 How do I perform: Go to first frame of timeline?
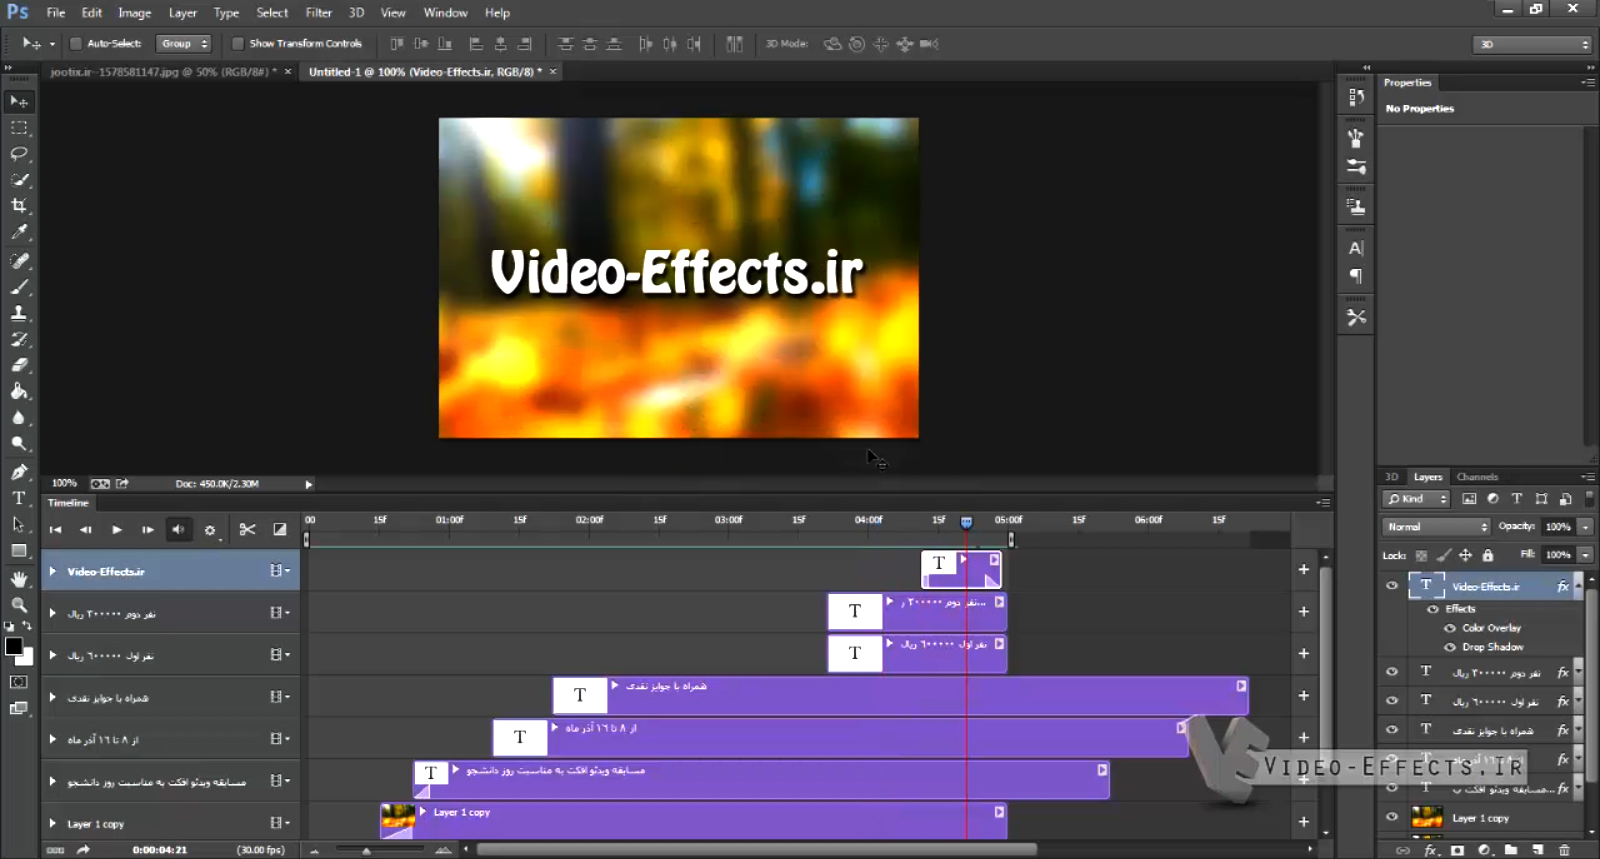[x=56, y=530]
